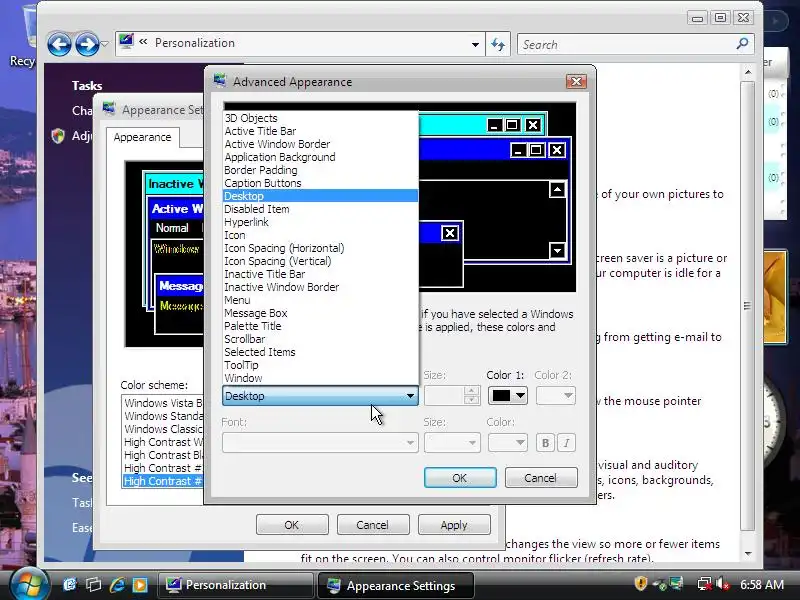Image resolution: width=800 pixels, height=600 pixels.
Task: Switch to the Appearance tab
Action: click(142, 137)
